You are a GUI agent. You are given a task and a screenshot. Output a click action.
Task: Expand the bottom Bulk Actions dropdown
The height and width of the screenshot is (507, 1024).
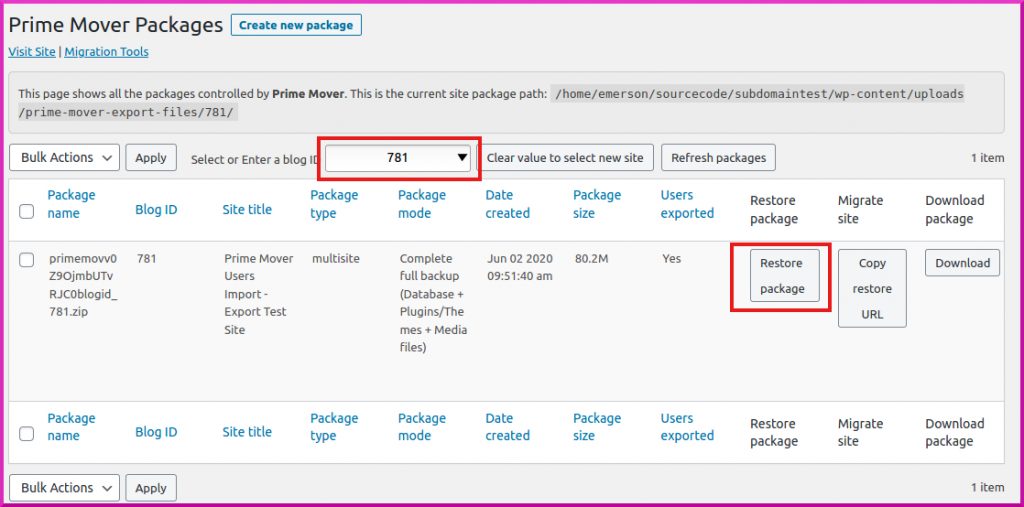coord(65,488)
